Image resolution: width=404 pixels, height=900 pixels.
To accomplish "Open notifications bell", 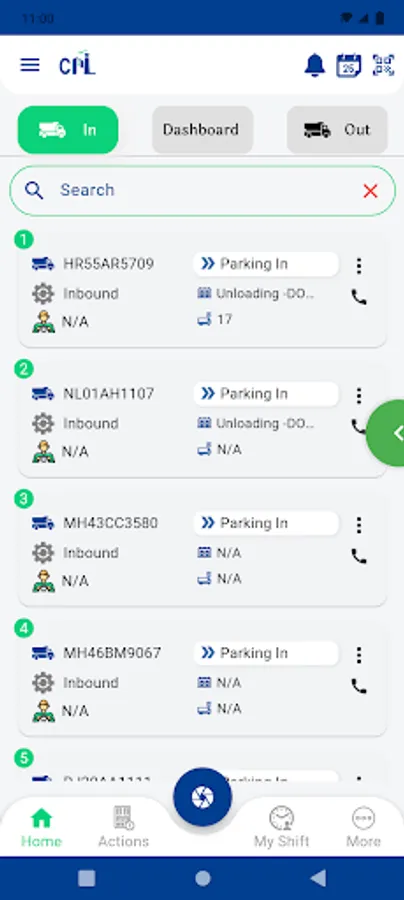I will pos(314,65).
